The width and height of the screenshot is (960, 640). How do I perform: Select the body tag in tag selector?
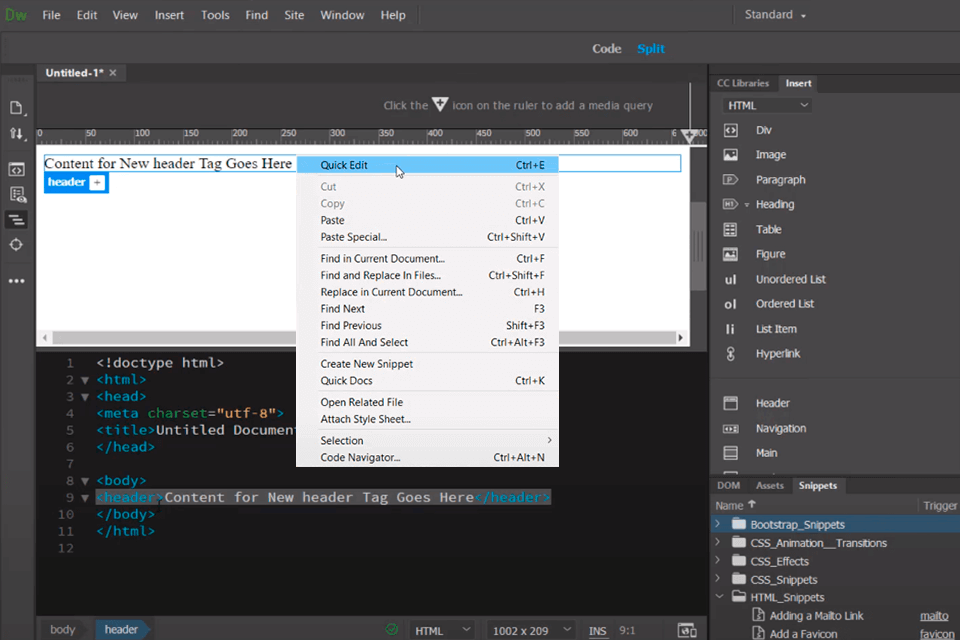[x=62, y=630]
